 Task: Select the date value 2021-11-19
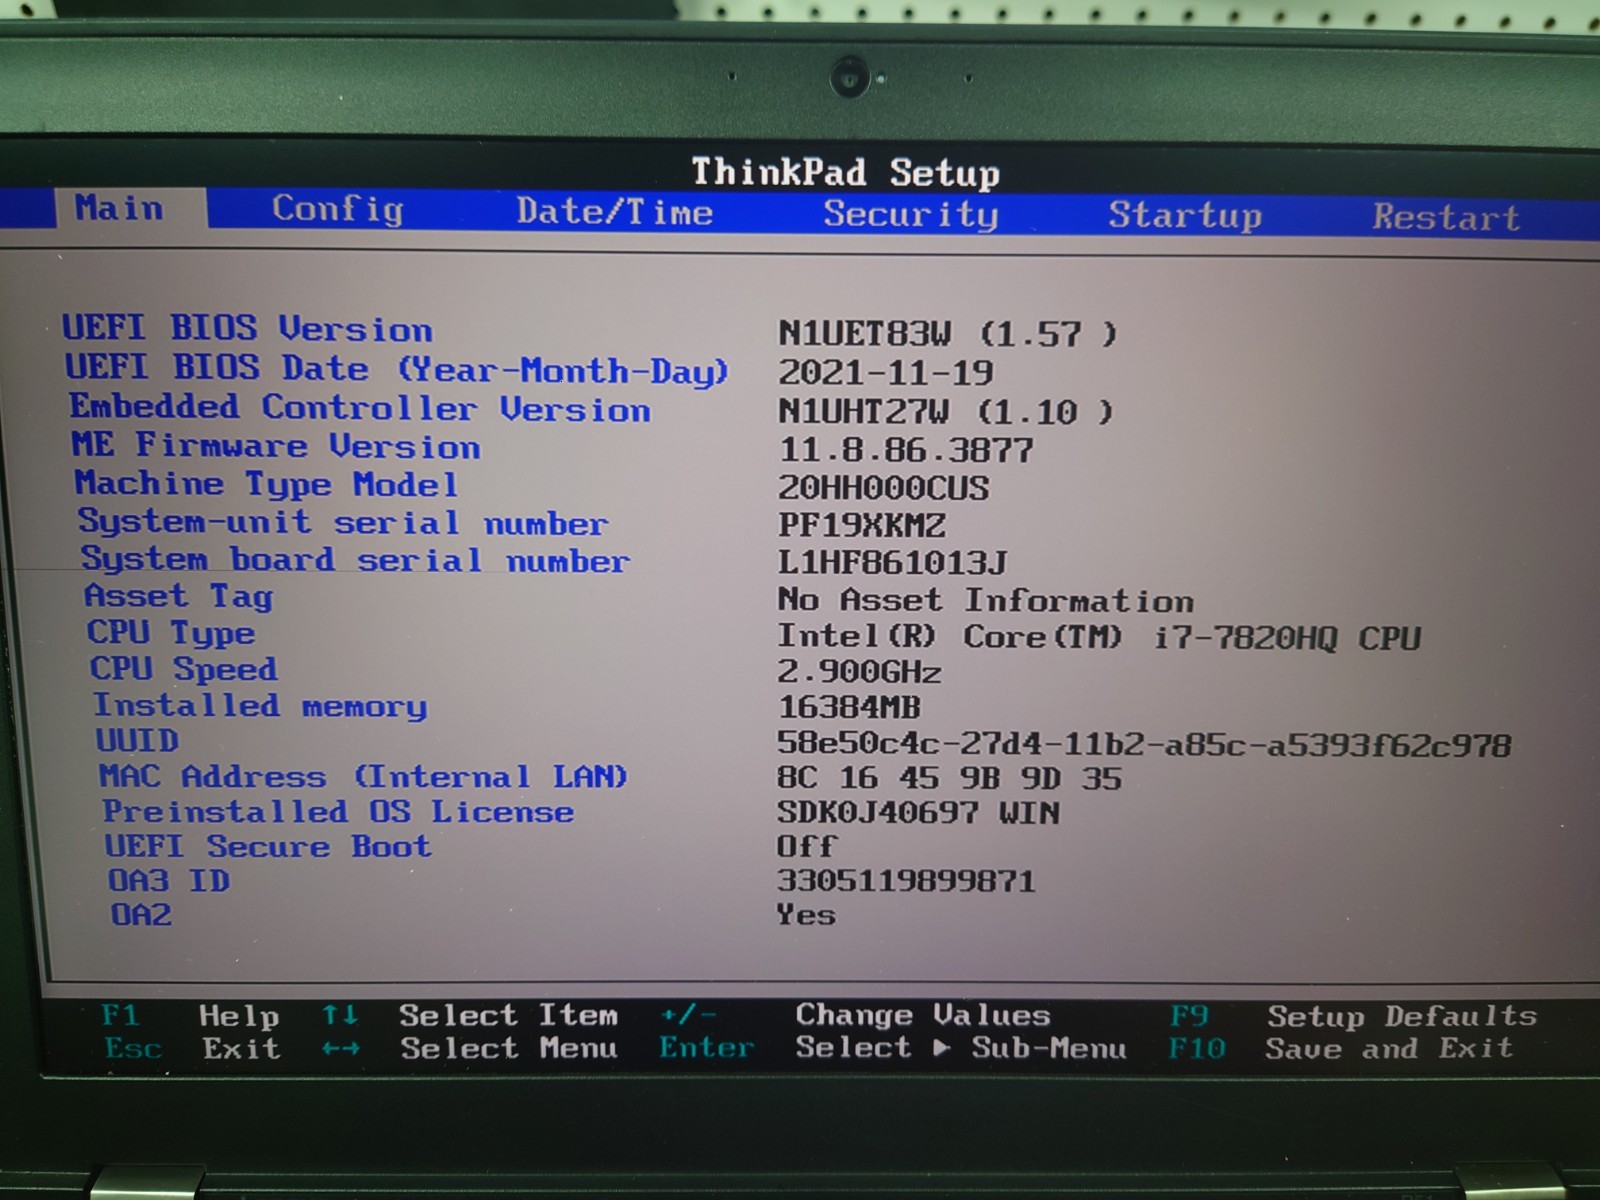886,372
